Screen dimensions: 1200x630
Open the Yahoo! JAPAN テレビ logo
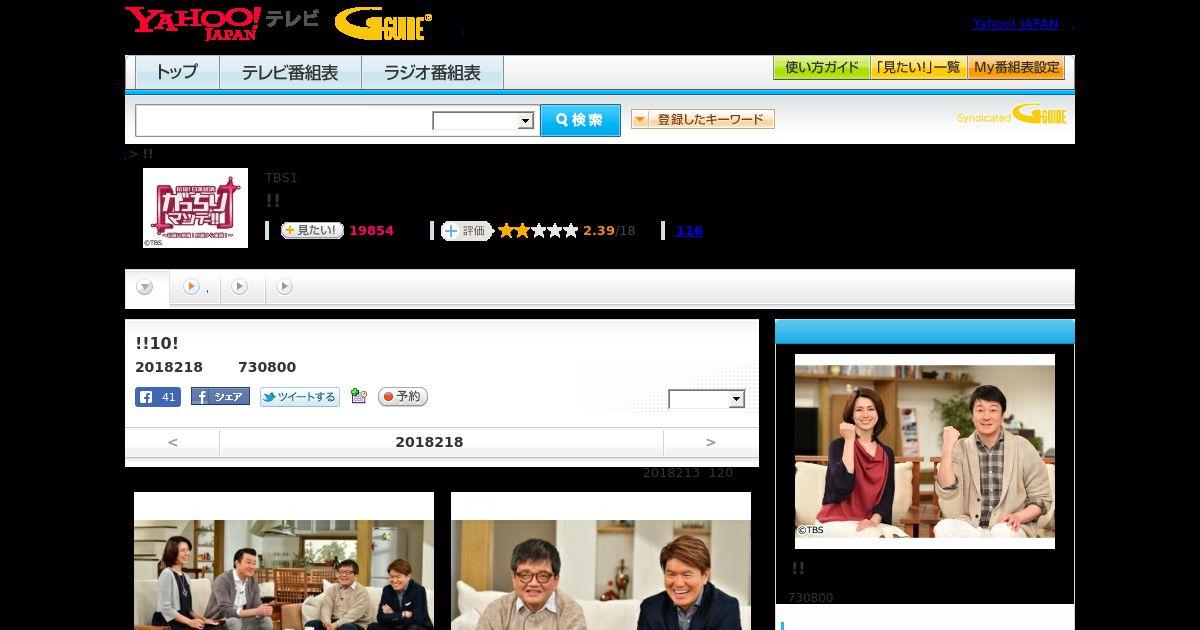(x=222, y=23)
